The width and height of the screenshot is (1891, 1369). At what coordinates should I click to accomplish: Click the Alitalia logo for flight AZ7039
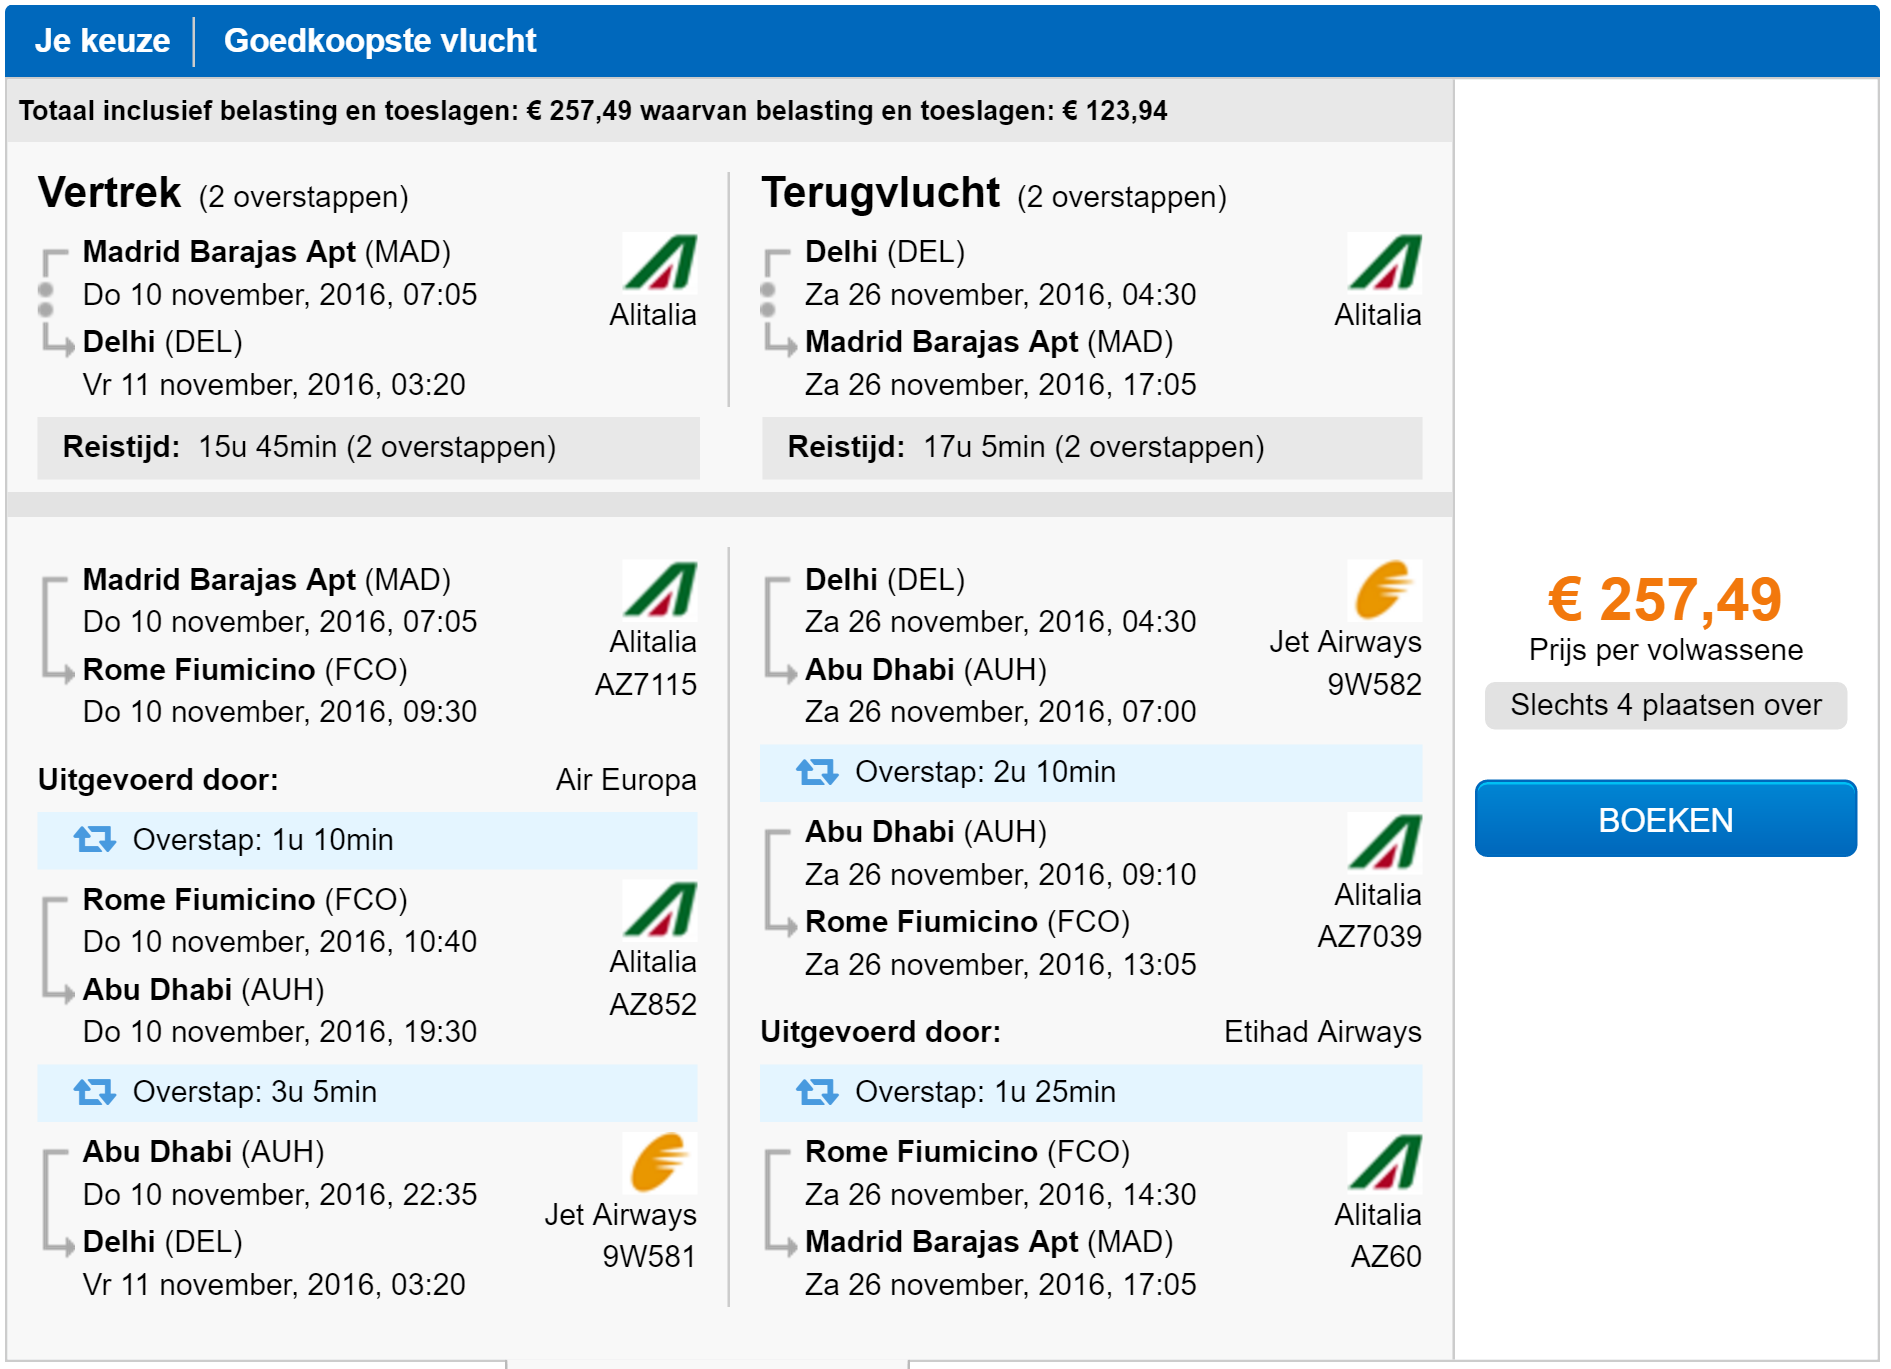(1384, 842)
